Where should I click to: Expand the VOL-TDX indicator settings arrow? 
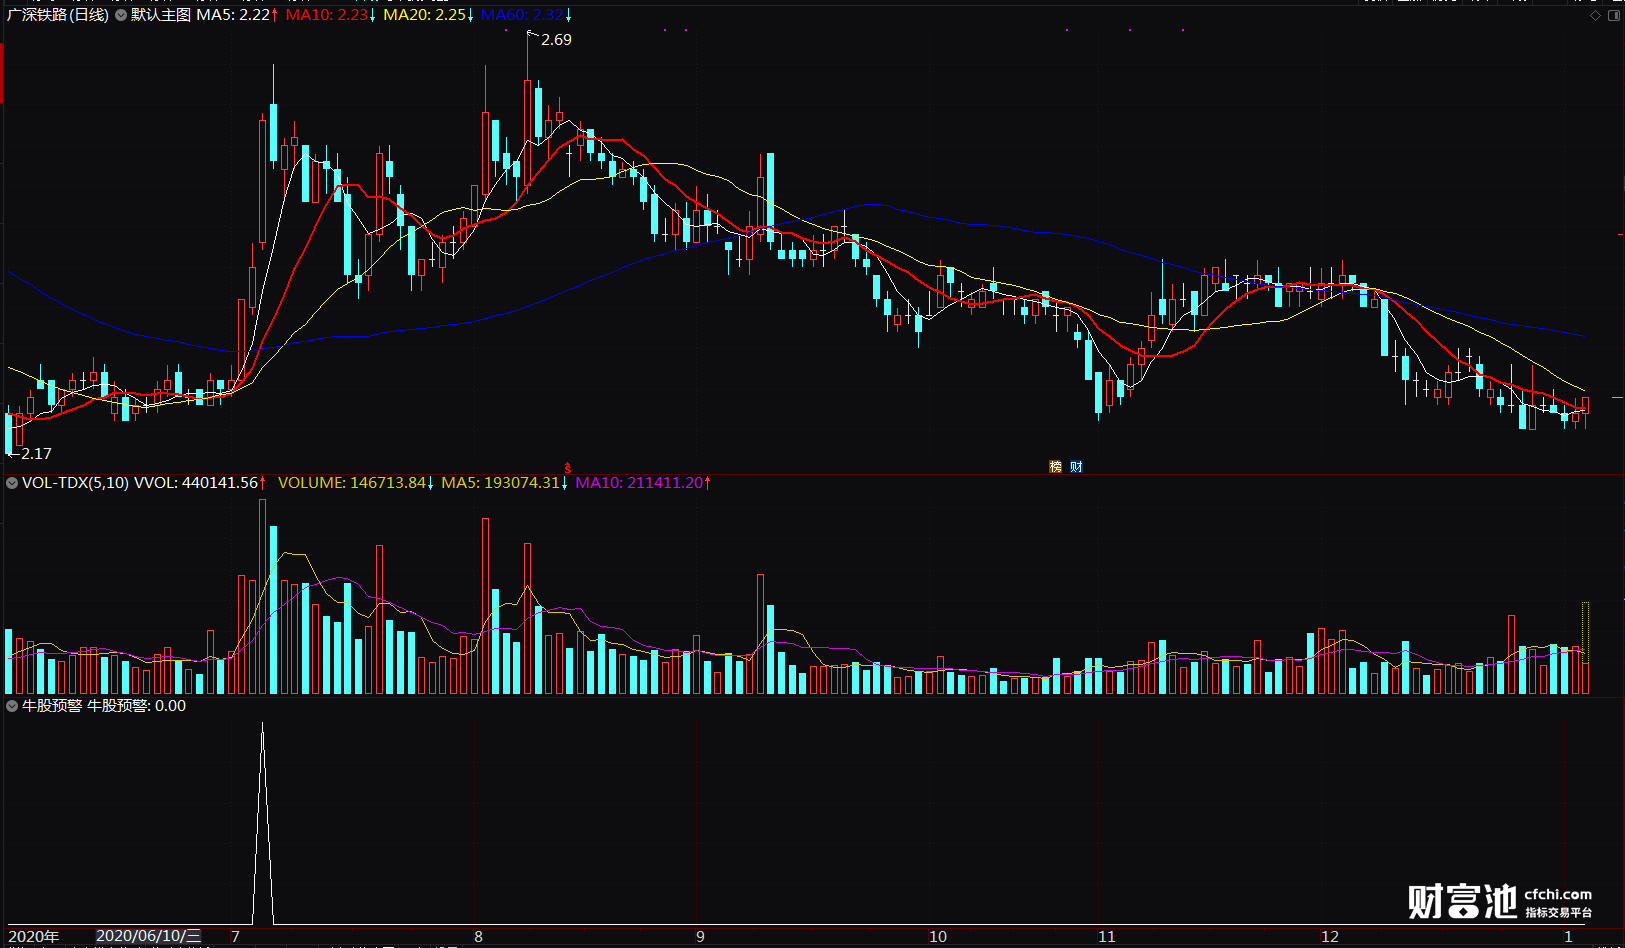click(12, 483)
